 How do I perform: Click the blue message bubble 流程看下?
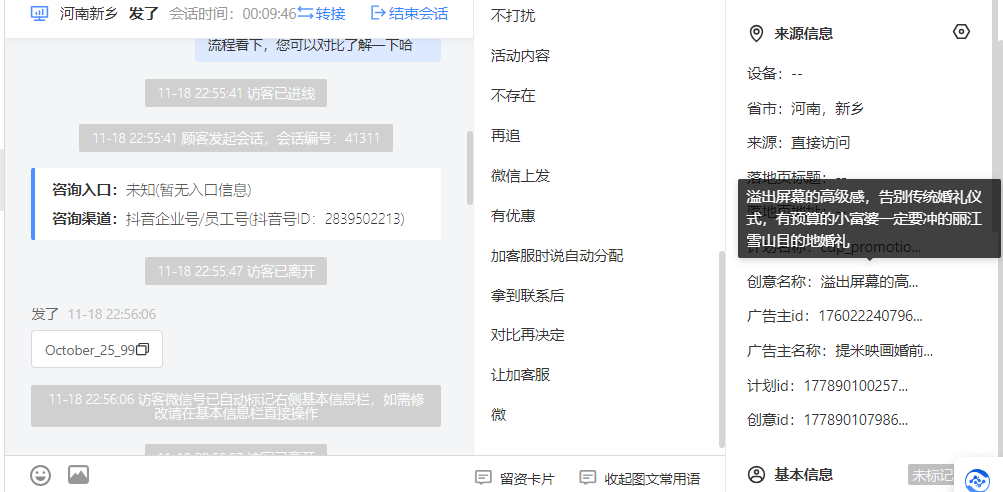[318, 47]
